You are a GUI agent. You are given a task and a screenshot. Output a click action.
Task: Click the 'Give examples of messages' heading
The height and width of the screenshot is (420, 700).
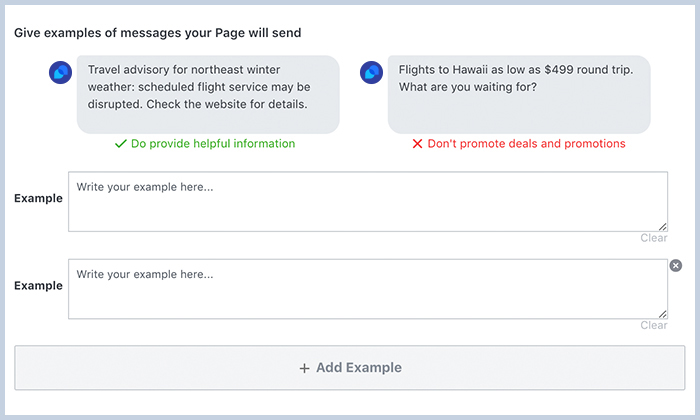tap(158, 33)
